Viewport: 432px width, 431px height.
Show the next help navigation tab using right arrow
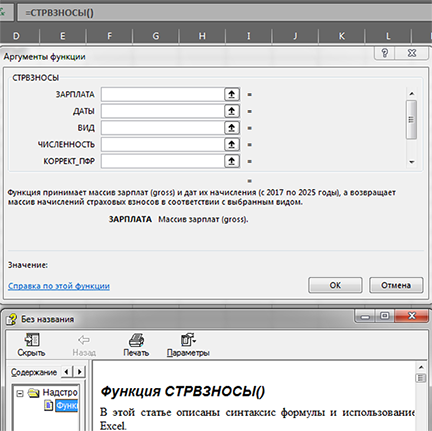pos(79,371)
